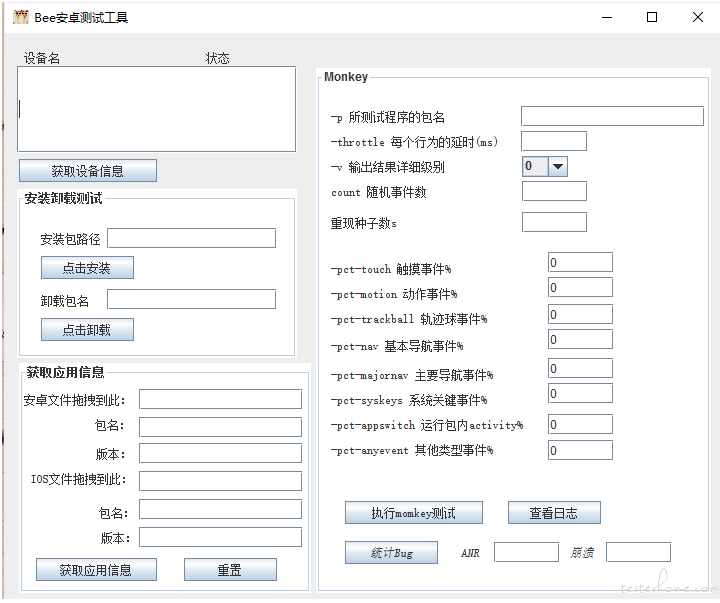Viewport: 720px width, 603px height.
Task: Click the 状态 column label
Action: tap(217, 58)
